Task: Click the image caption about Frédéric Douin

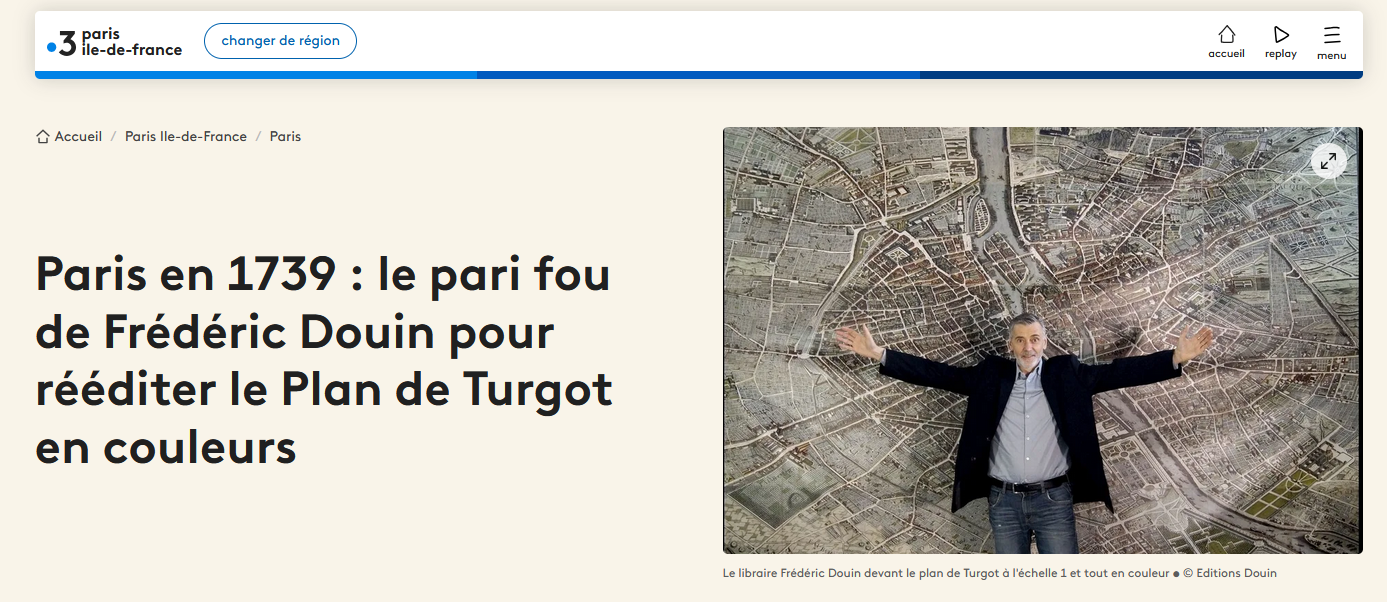Action: (x=999, y=573)
